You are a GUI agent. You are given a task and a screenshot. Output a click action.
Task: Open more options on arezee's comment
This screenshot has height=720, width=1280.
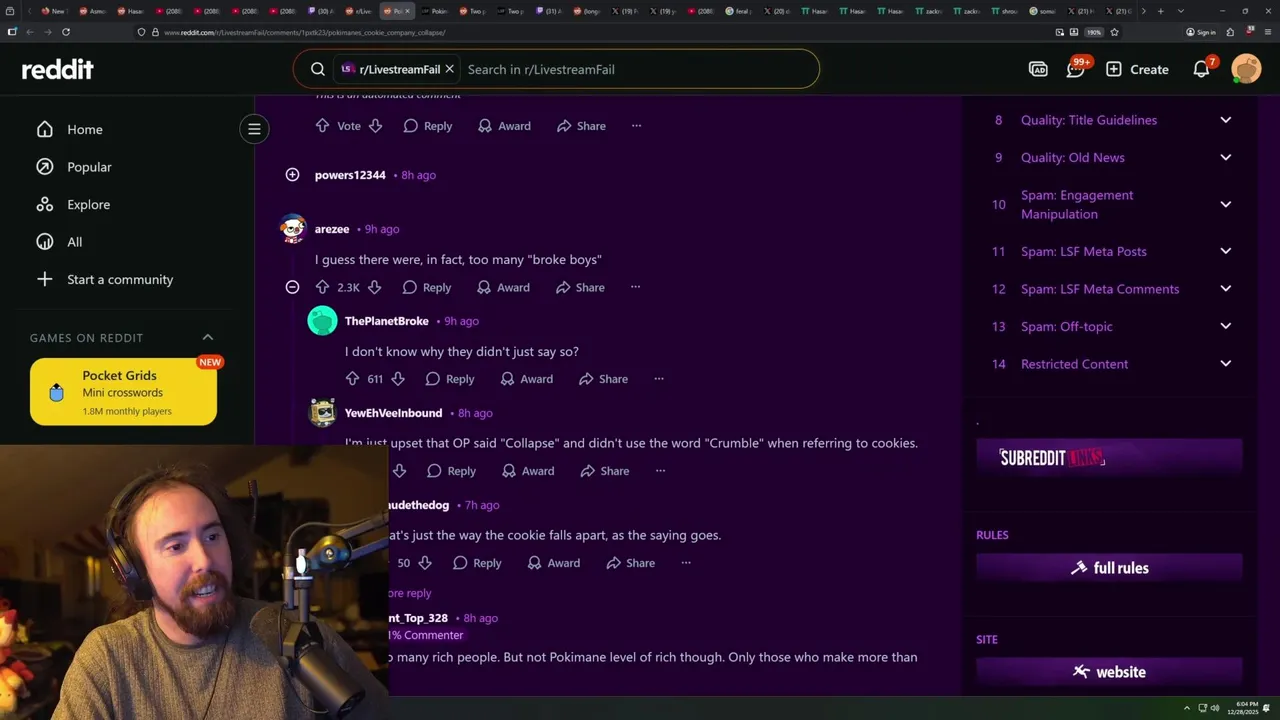pyautogui.click(x=635, y=287)
